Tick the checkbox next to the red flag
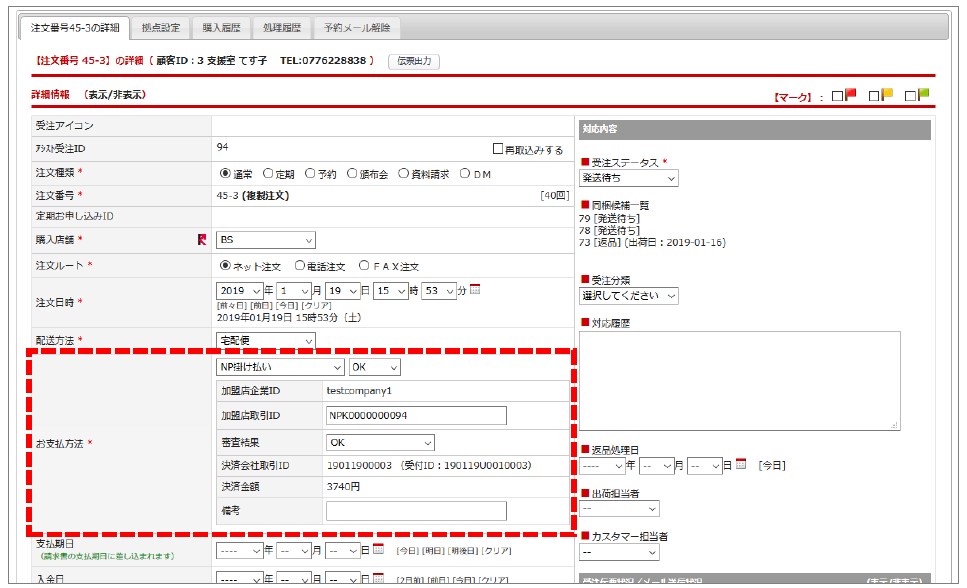The height and width of the screenshot is (588, 967). click(837, 96)
